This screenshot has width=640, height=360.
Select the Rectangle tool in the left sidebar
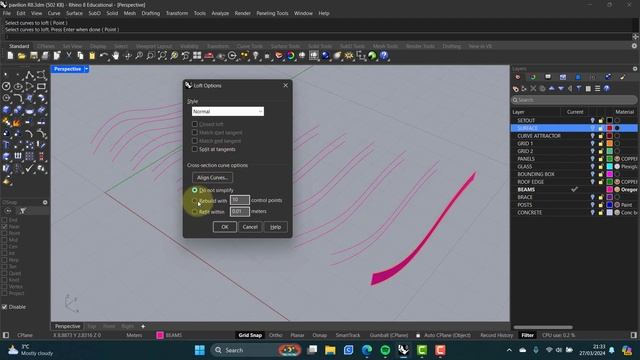tap(41, 87)
